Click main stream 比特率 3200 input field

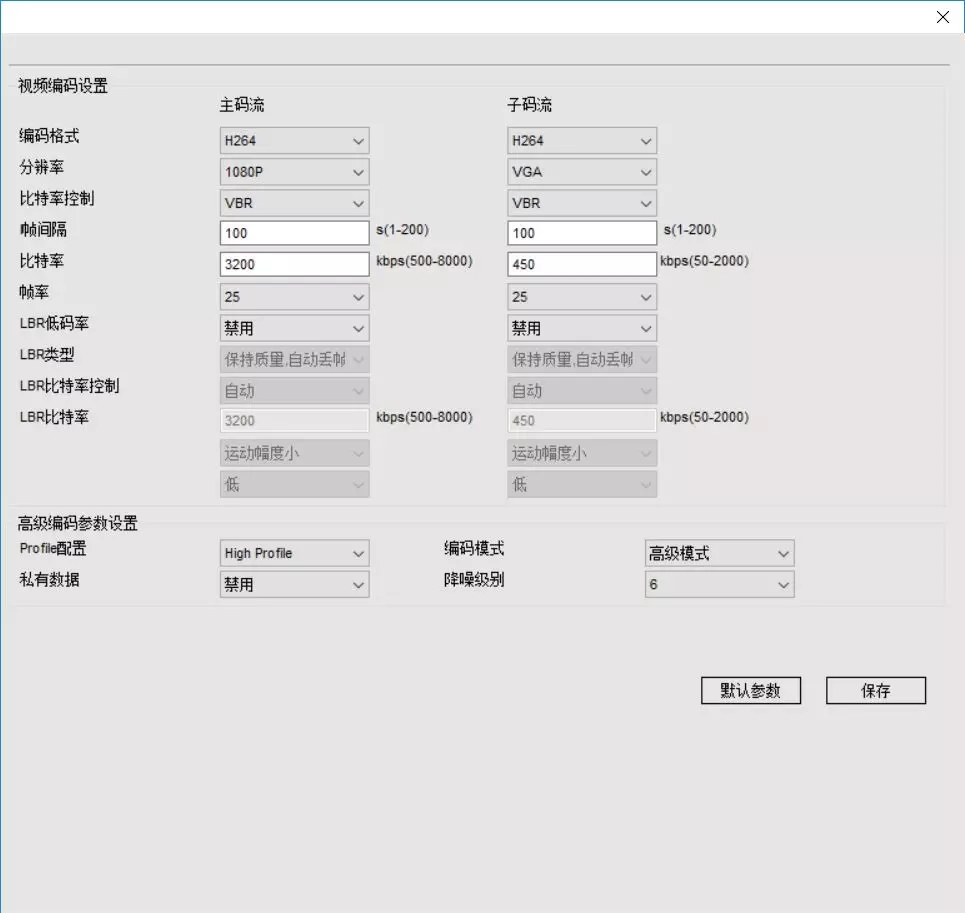tap(294, 265)
